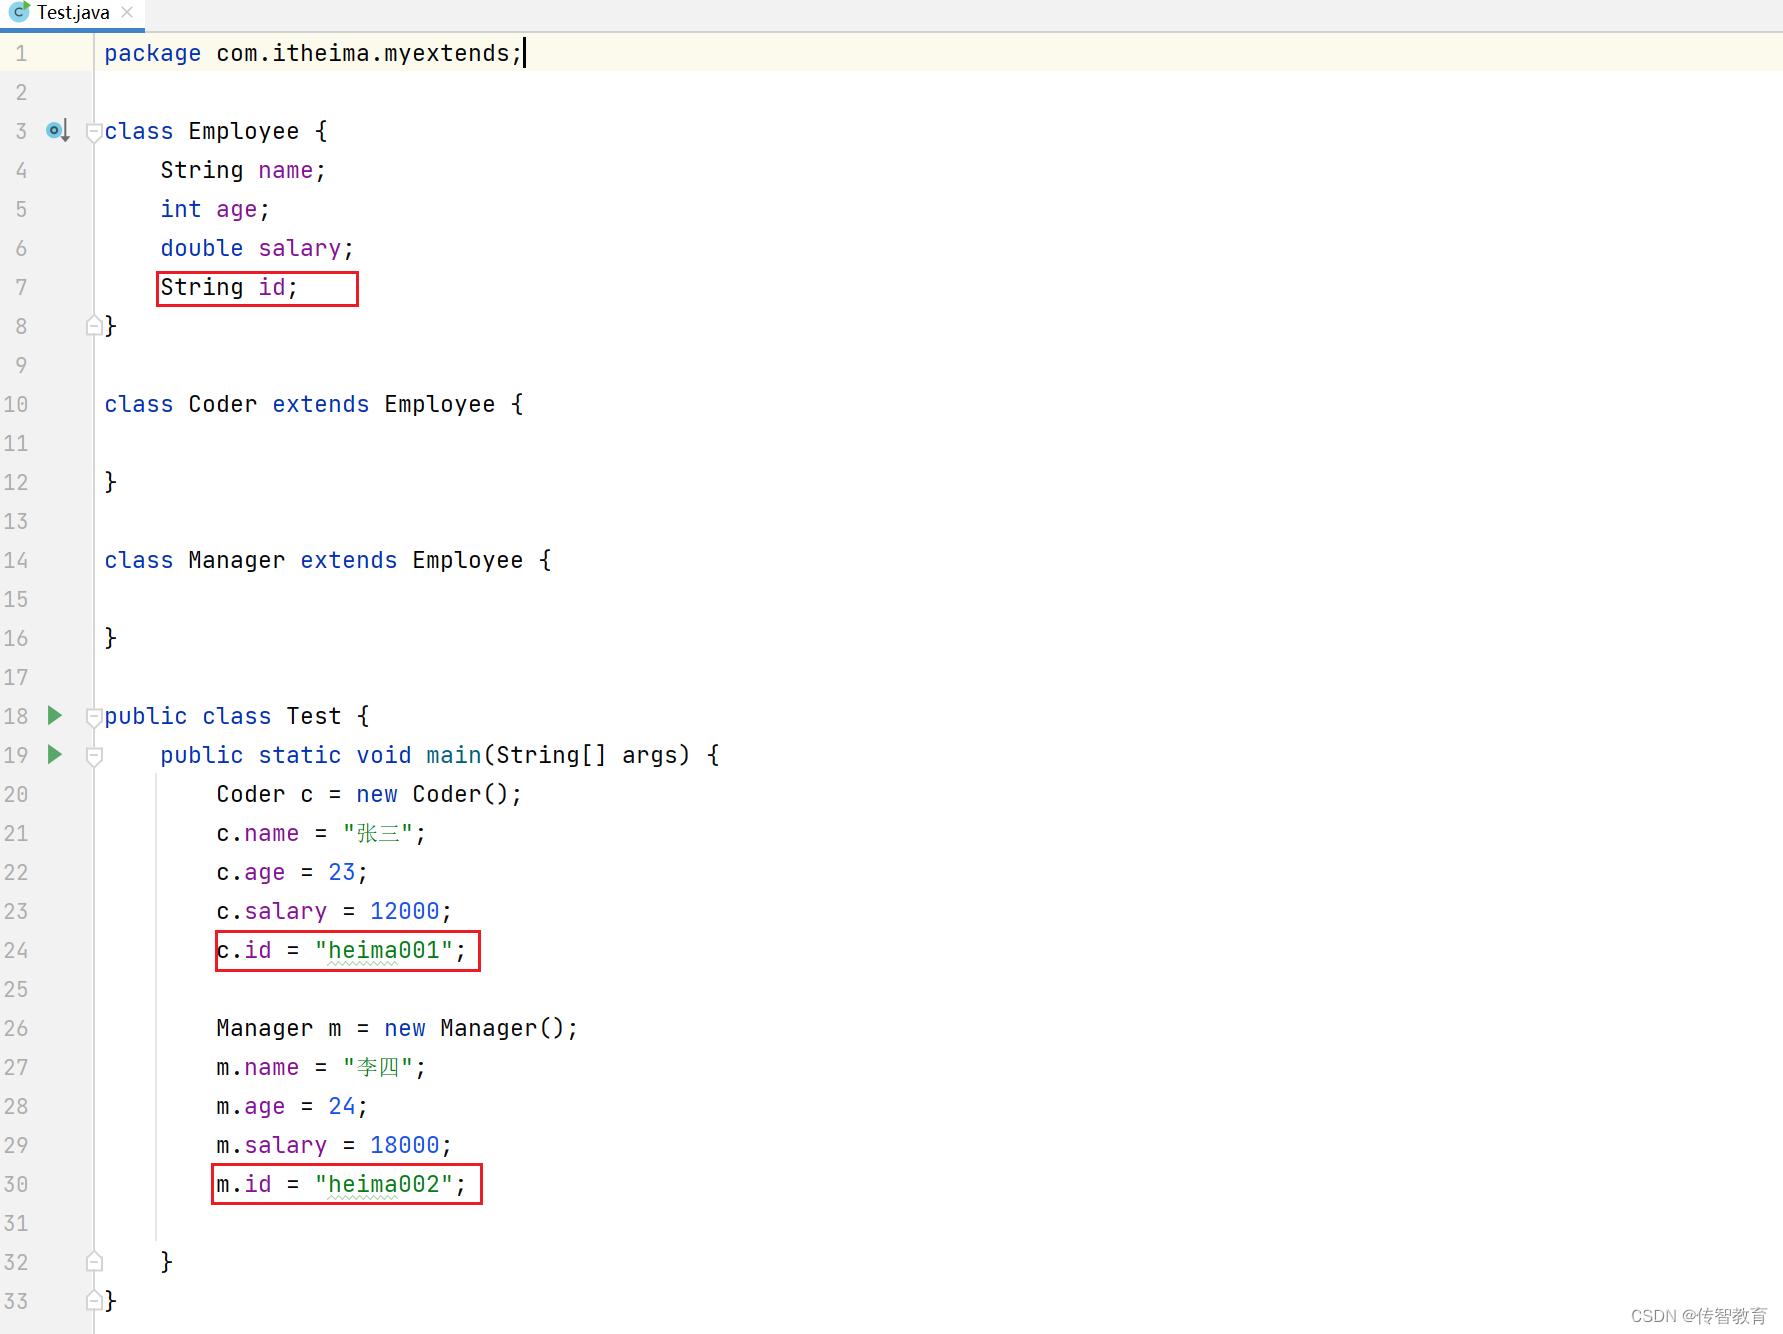The image size is (1783, 1334).
Task: Click 'new Coder()' constructor call
Action: (x=433, y=794)
